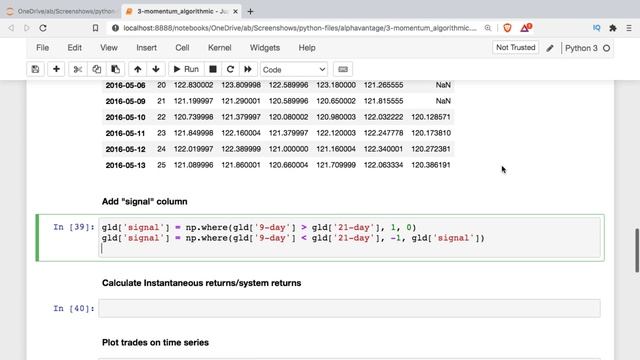Click value 120.386191 in the table
This screenshot has width=640, height=360.
(x=431, y=165)
